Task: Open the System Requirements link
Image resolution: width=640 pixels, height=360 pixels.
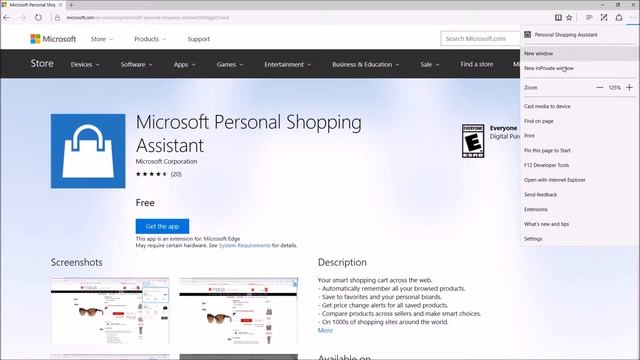Action: pyautogui.click(x=244, y=245)
